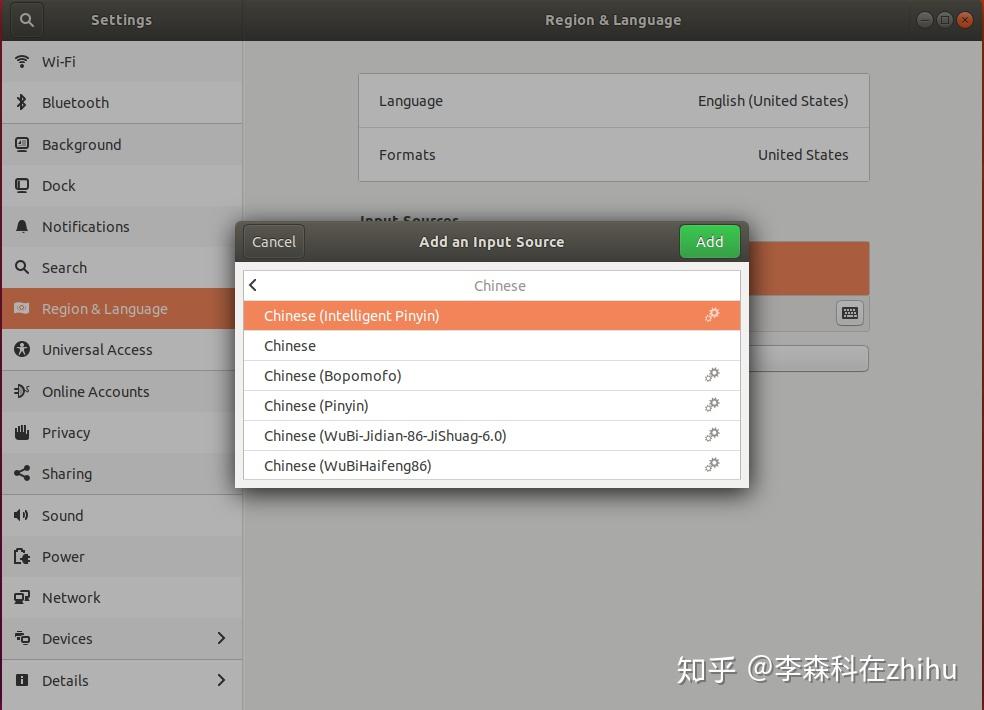The image size is (984, 710).
Task: Open preferences gear for Chinese (Pinyin)
Action: 712,406
